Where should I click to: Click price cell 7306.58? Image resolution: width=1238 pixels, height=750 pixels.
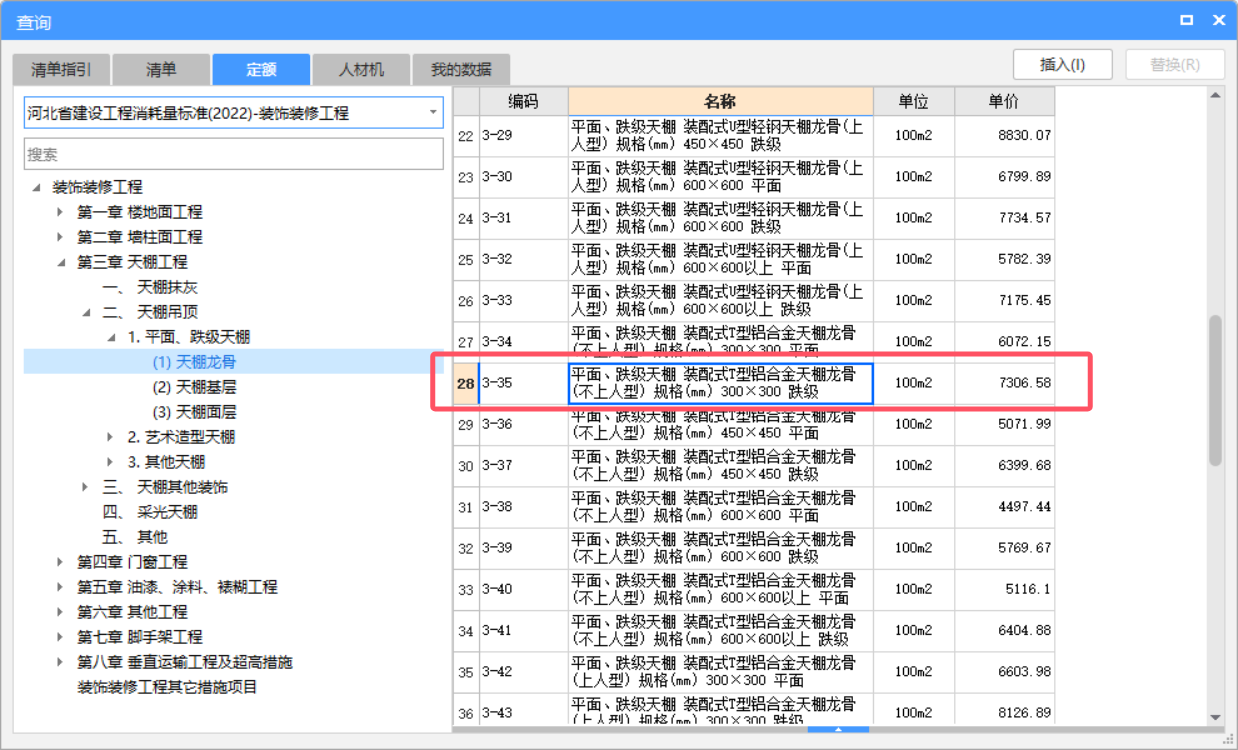click(1004, 383)
